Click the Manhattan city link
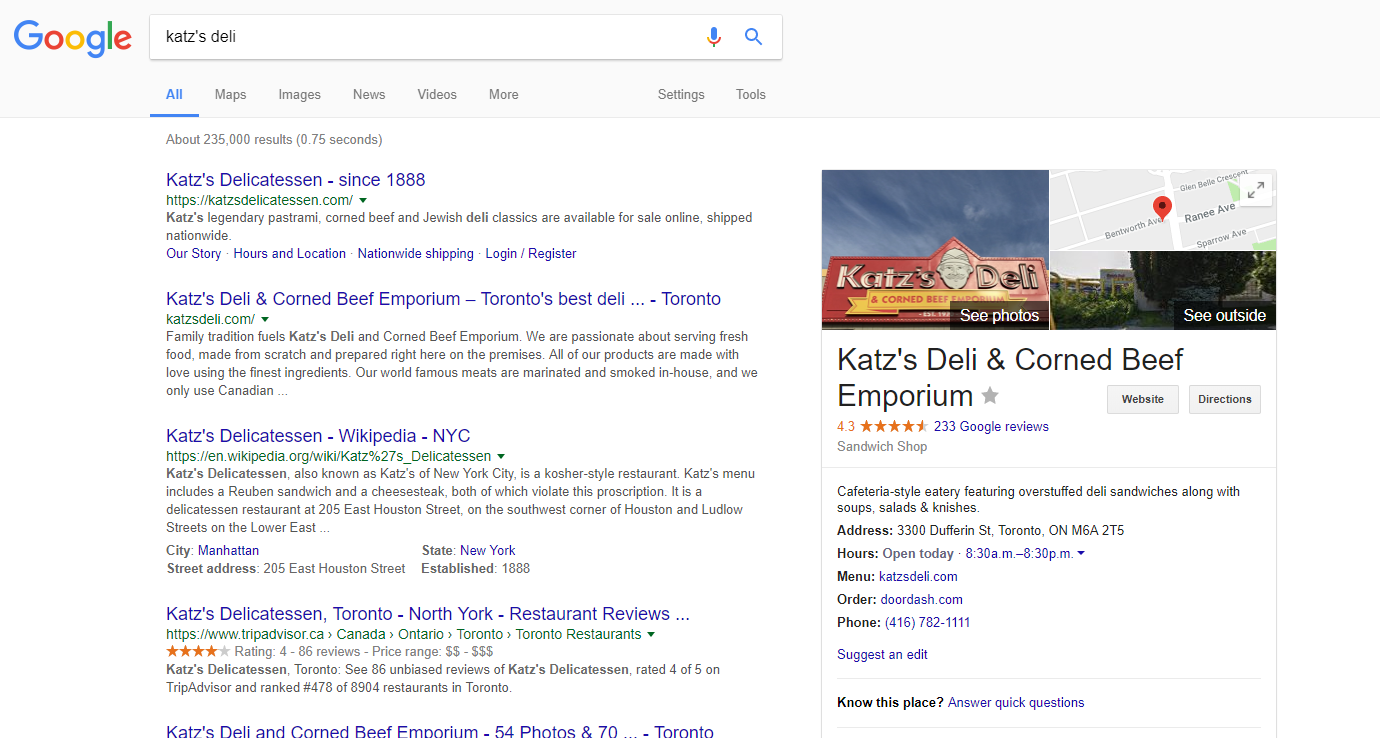 (229, 551)
